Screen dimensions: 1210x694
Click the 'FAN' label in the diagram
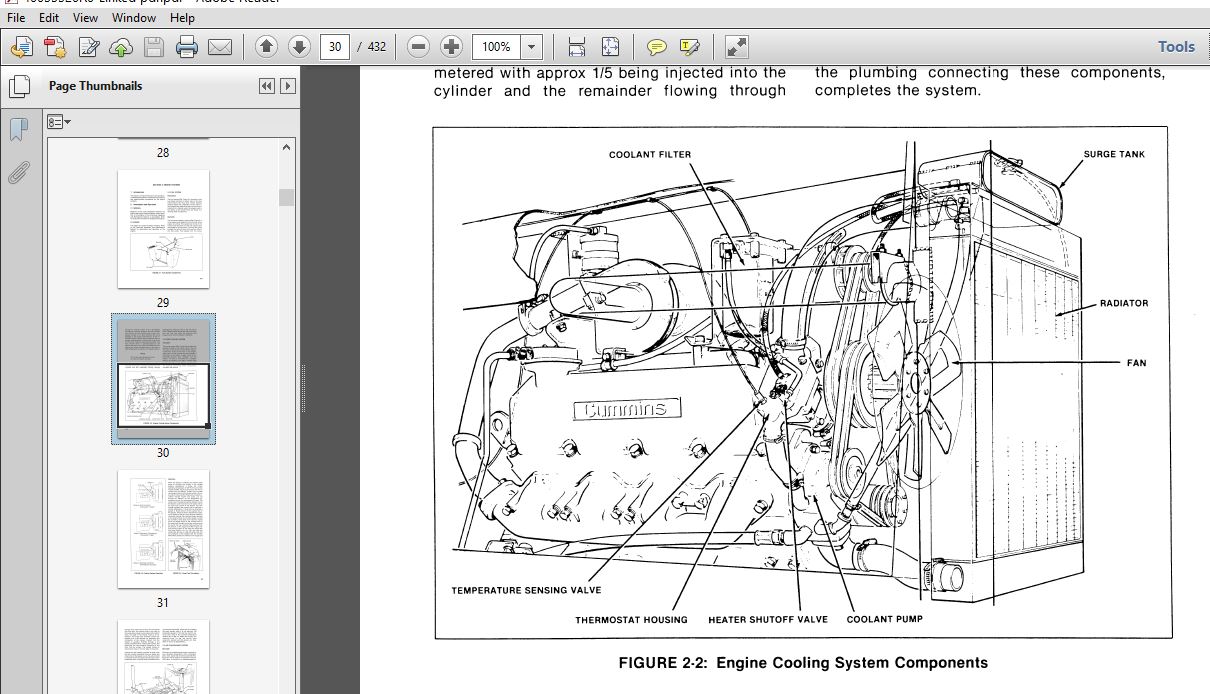pyautogui.click(x=1136, y=363)
